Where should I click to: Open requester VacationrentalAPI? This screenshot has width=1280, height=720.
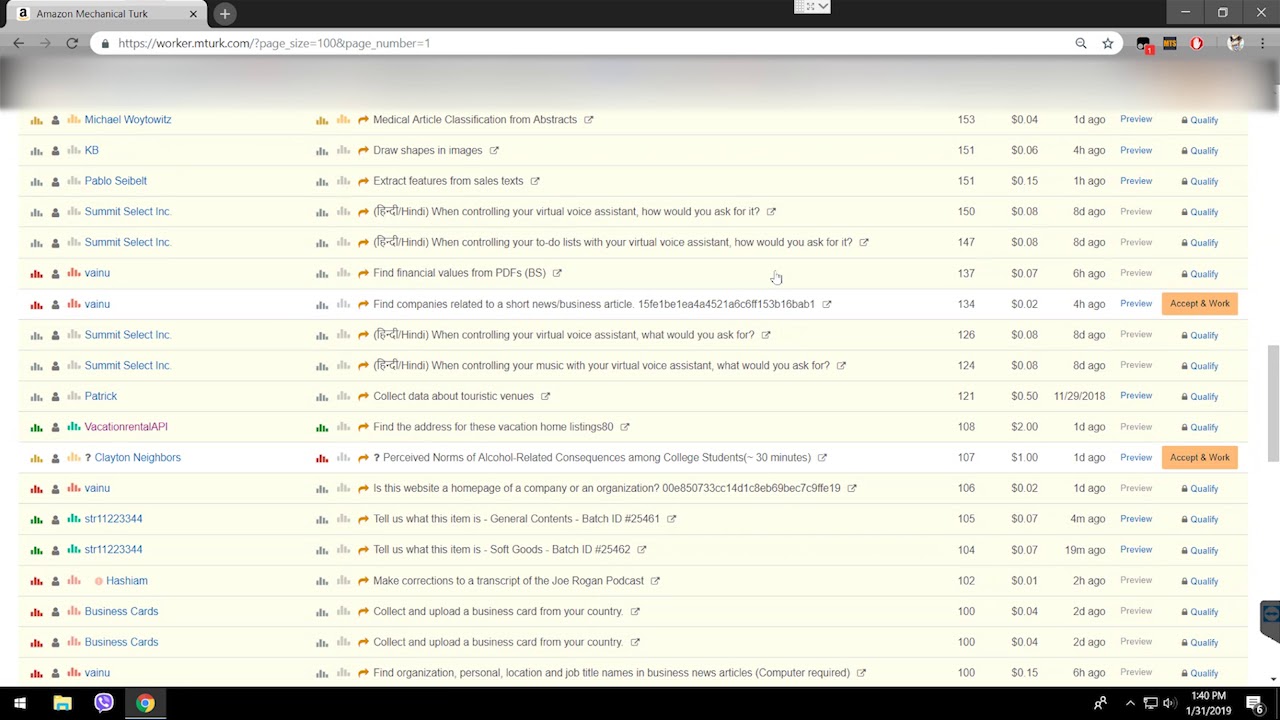tap(126, 427)
